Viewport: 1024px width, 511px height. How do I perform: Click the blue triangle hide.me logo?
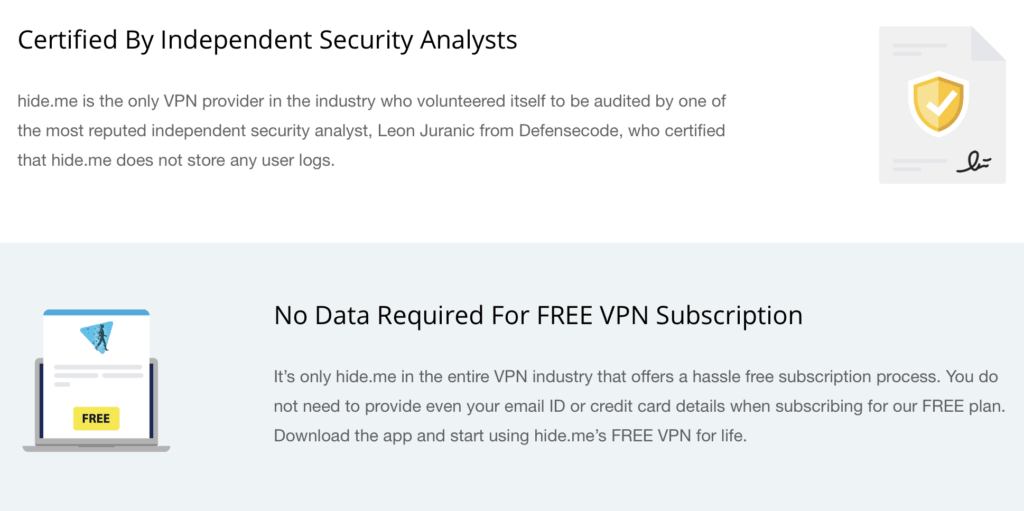(96, 337)
